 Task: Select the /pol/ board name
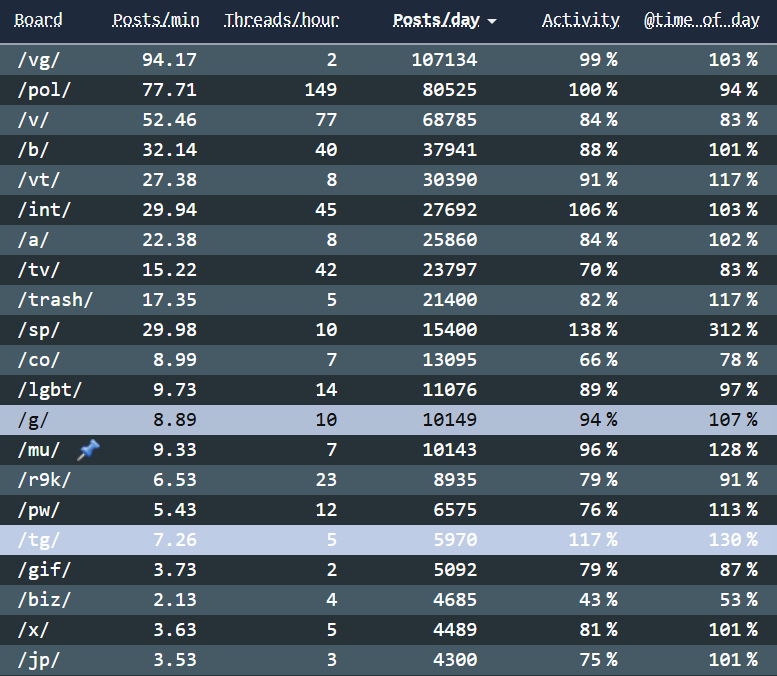click(44, 90)
